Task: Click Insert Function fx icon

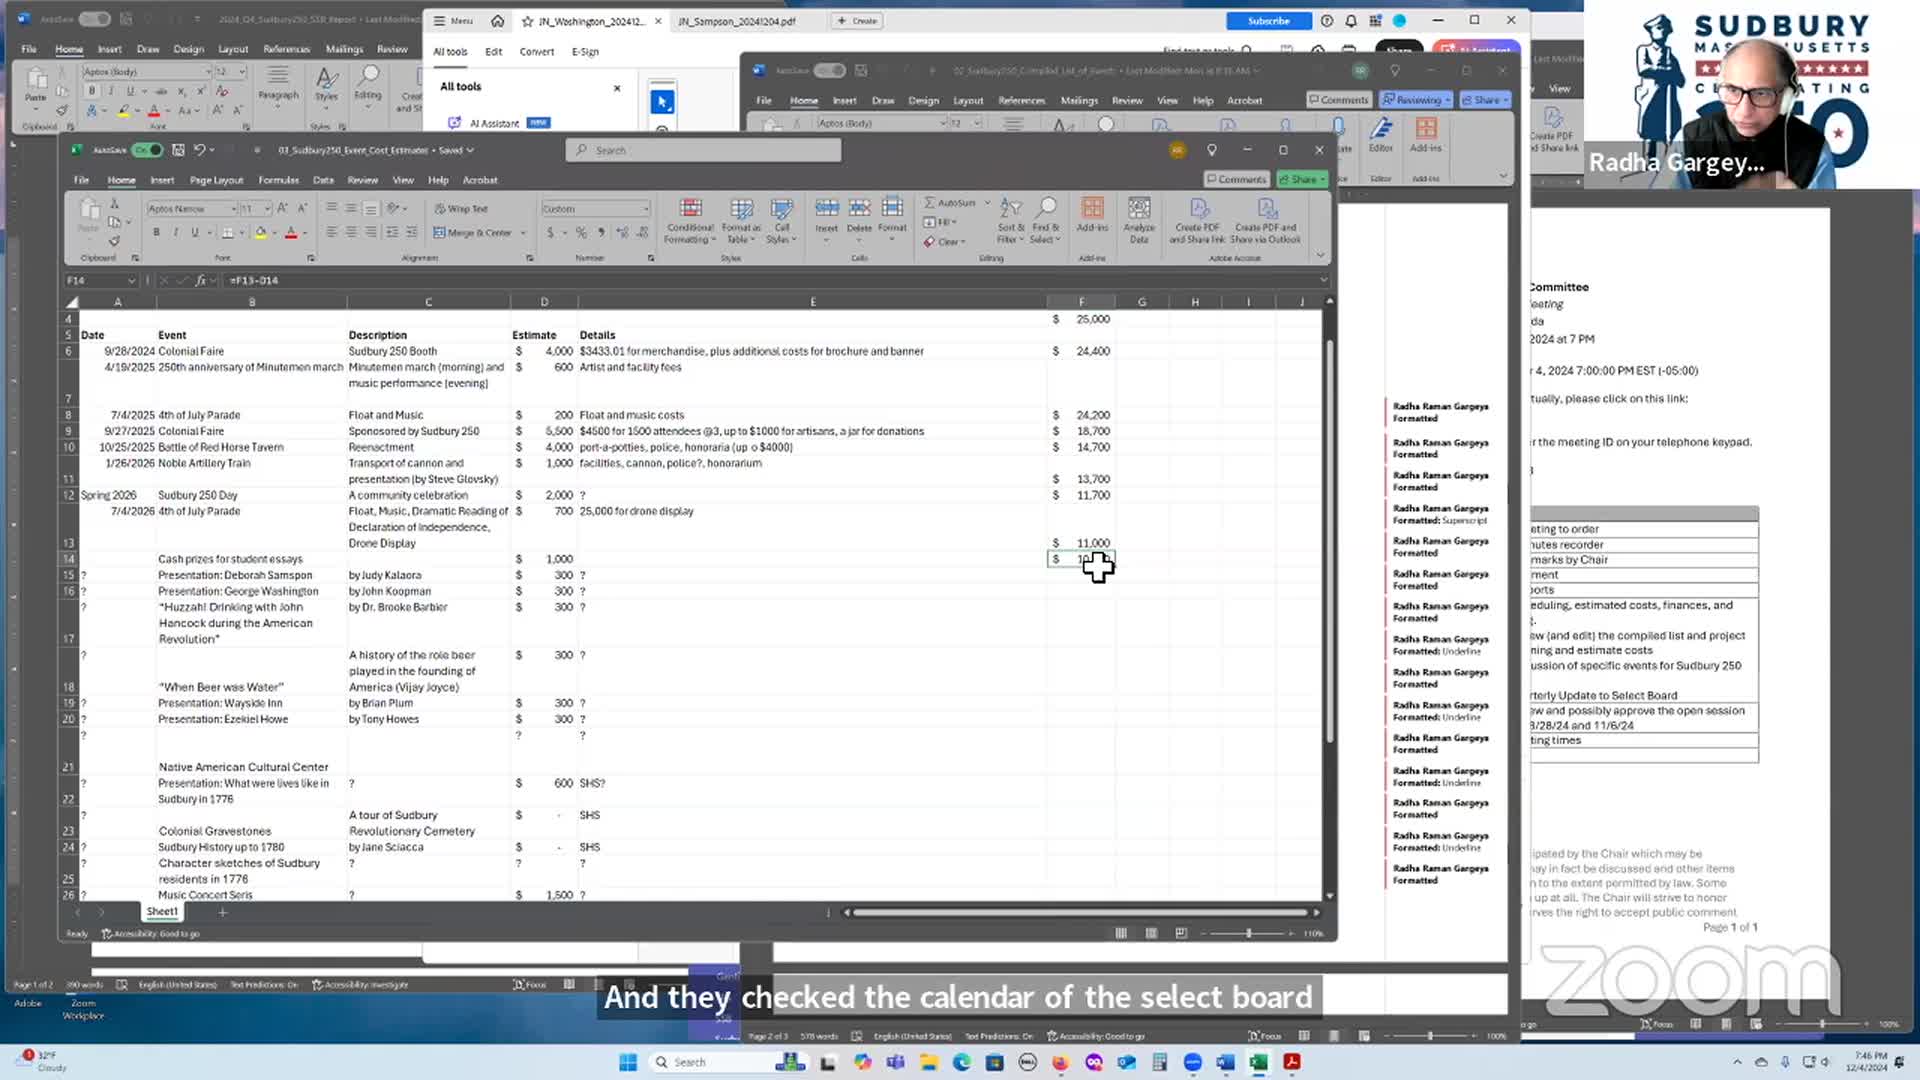Action: tap(200, 281)
